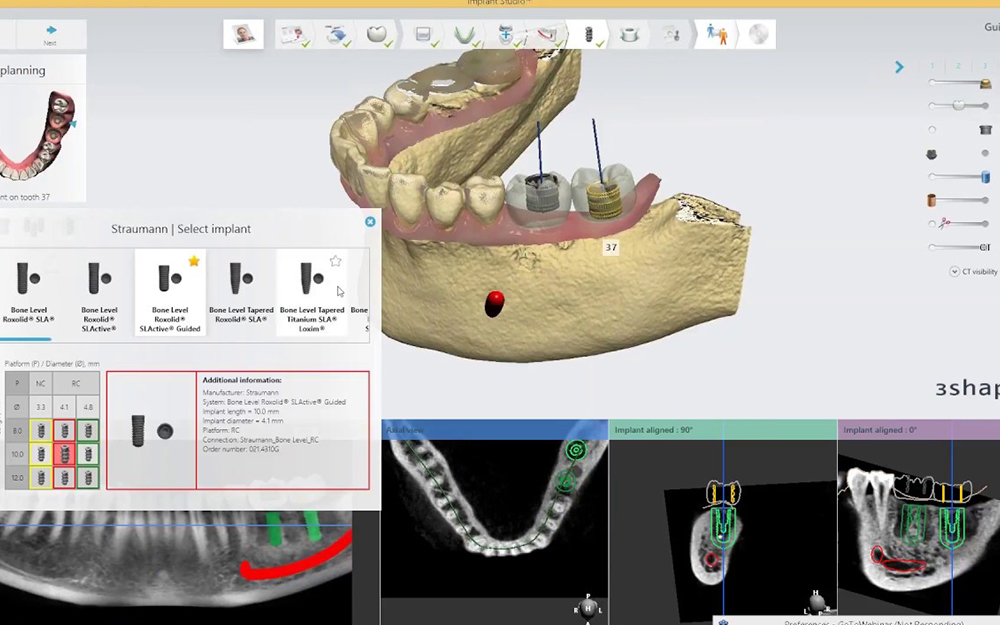Adjust the brown drill sleeve slider
Viewport: 1000px width, 625px height.
pyautogui.click(x=959, y=200)
